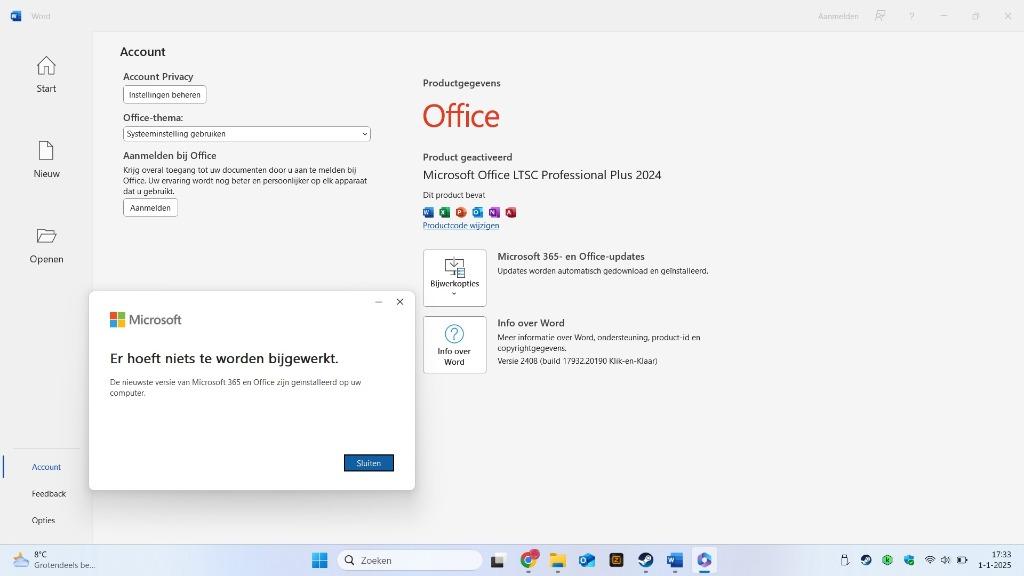The height and width of the screenshot is (576, 1024).
Task: Click the Word icon under Dit product bevat
Action: click(428, 212)
